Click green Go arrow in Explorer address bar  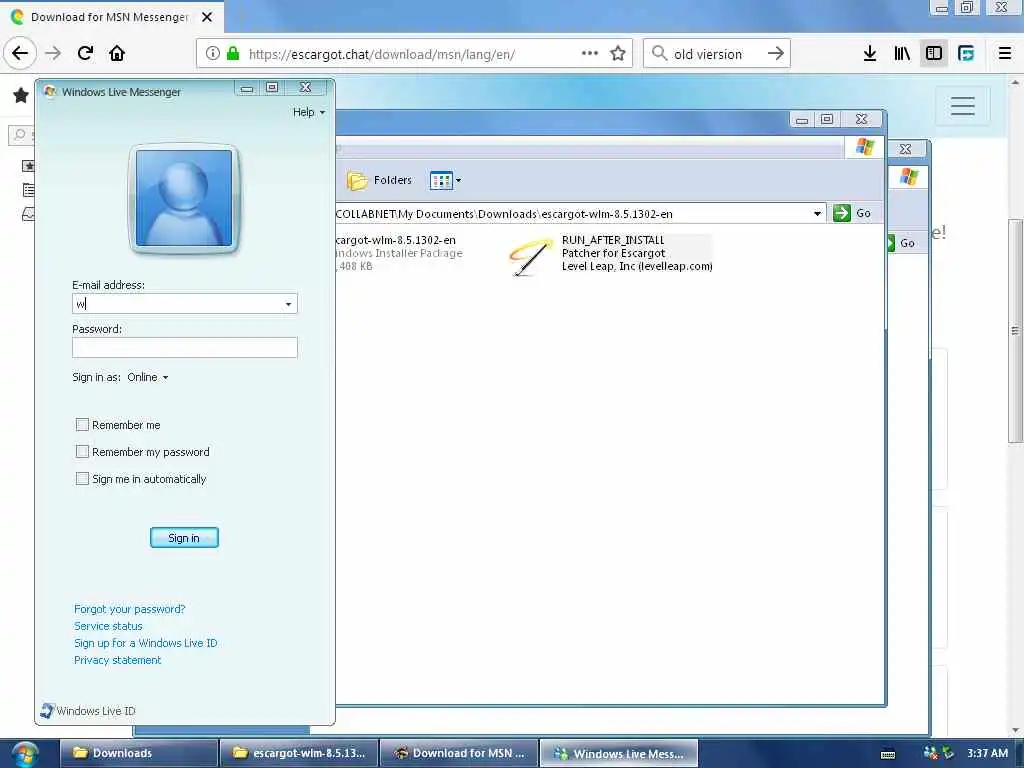[842, 214]
